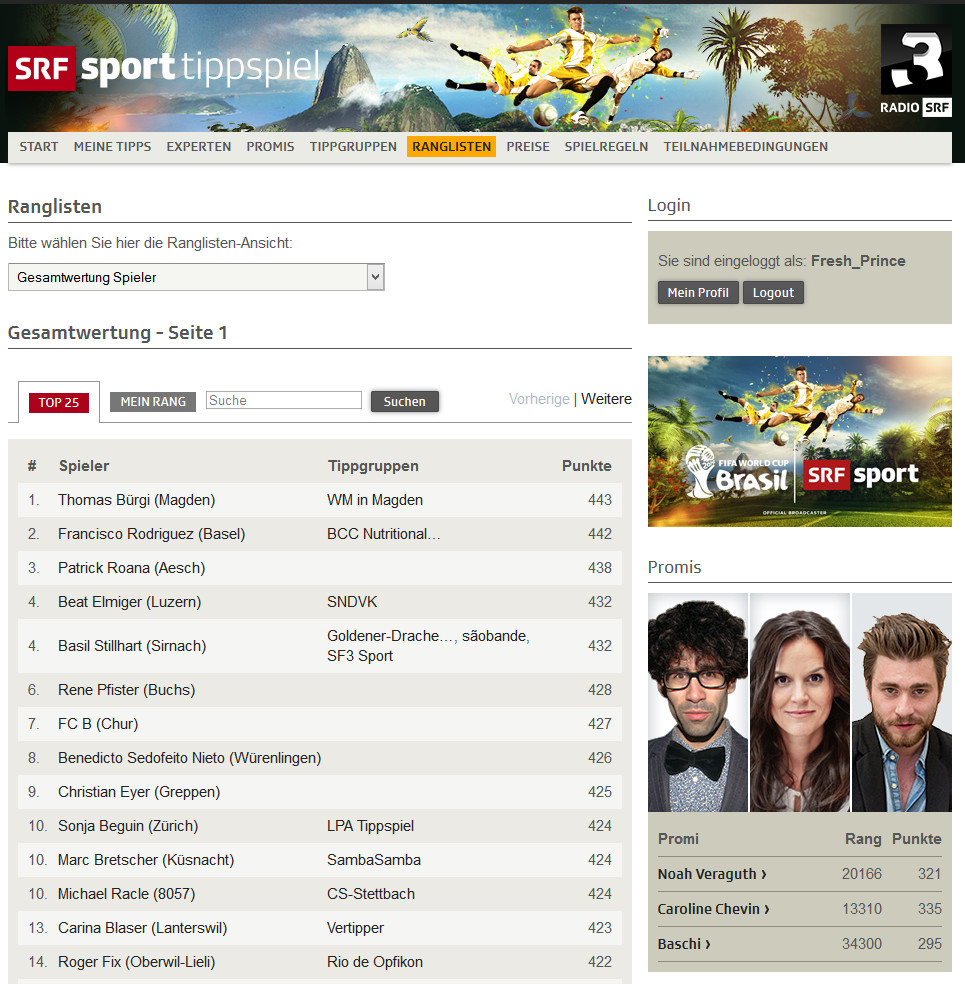The width and height of the screenshot is (965, 984).
Task: Click tip group SambaSamba
Action: (x=374, y=860)
